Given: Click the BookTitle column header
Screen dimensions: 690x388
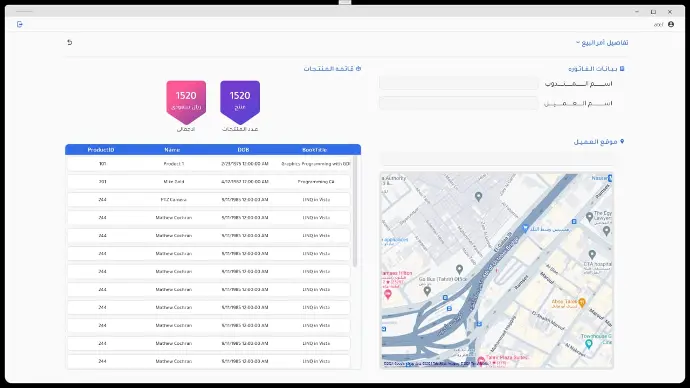Looking at the screenshot, I should click(315, 150).
